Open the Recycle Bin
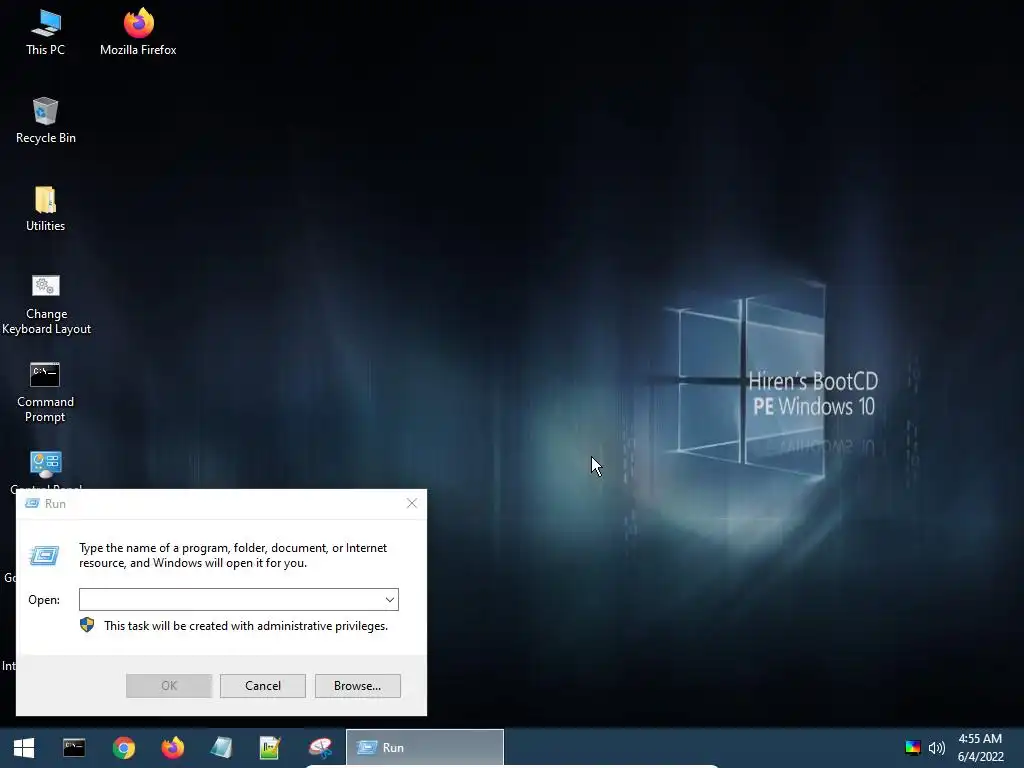Screen dimensions: 1024x768 pyautogui.click(x=46, y=120)
